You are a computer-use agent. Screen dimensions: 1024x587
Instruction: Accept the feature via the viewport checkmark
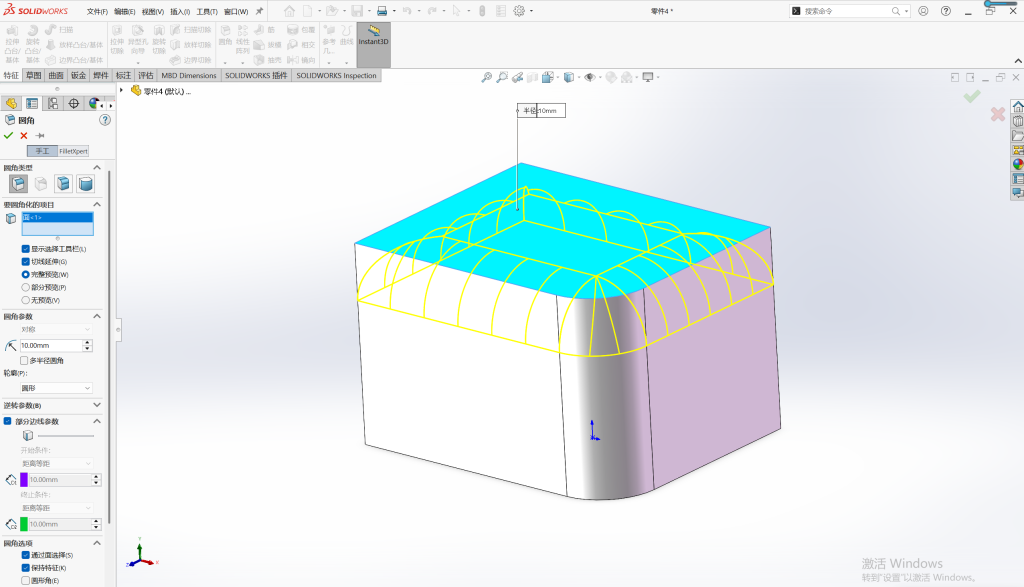972,97
